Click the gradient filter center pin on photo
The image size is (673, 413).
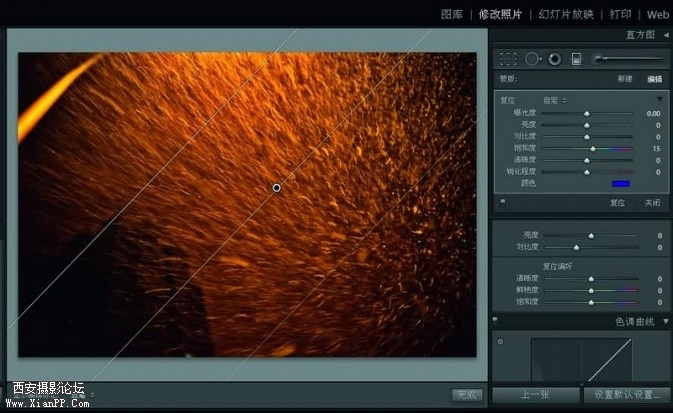[277, 188]
